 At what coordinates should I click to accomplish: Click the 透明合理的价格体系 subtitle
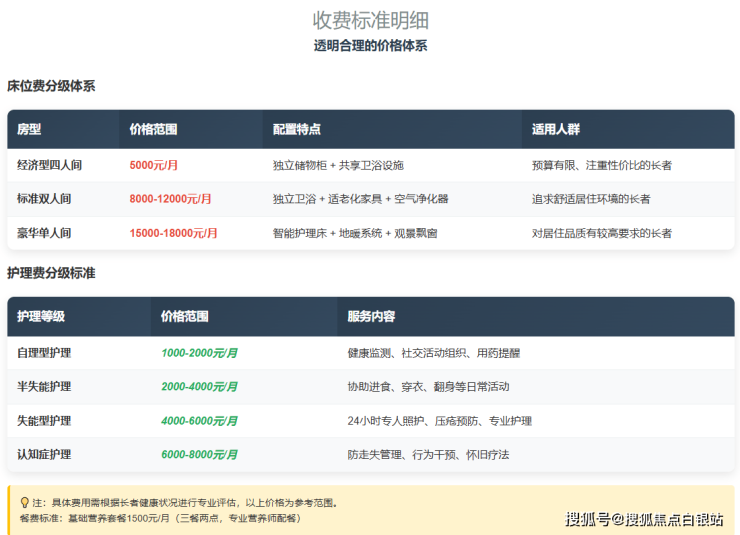coord(370,46)
